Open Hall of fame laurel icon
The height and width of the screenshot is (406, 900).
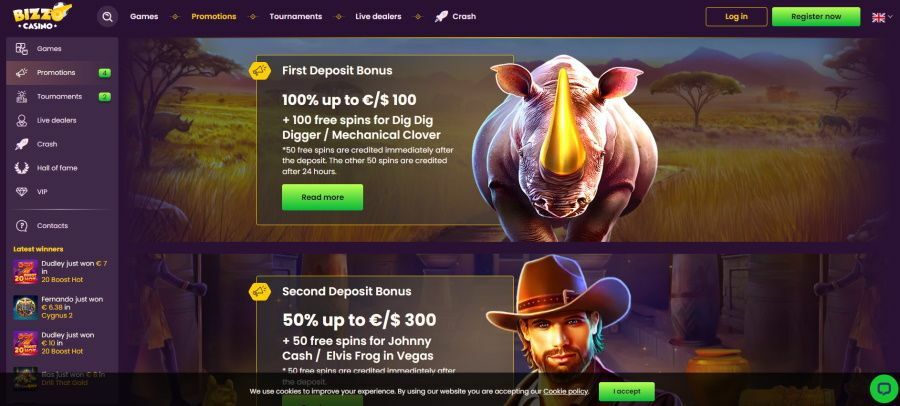(22, 168)
